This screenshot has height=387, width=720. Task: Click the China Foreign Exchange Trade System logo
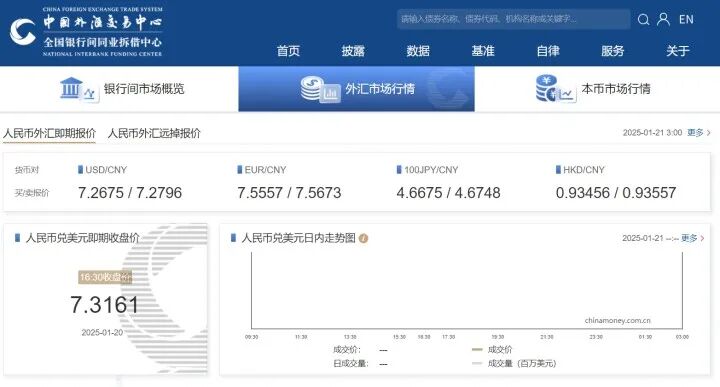coord(86,31)
